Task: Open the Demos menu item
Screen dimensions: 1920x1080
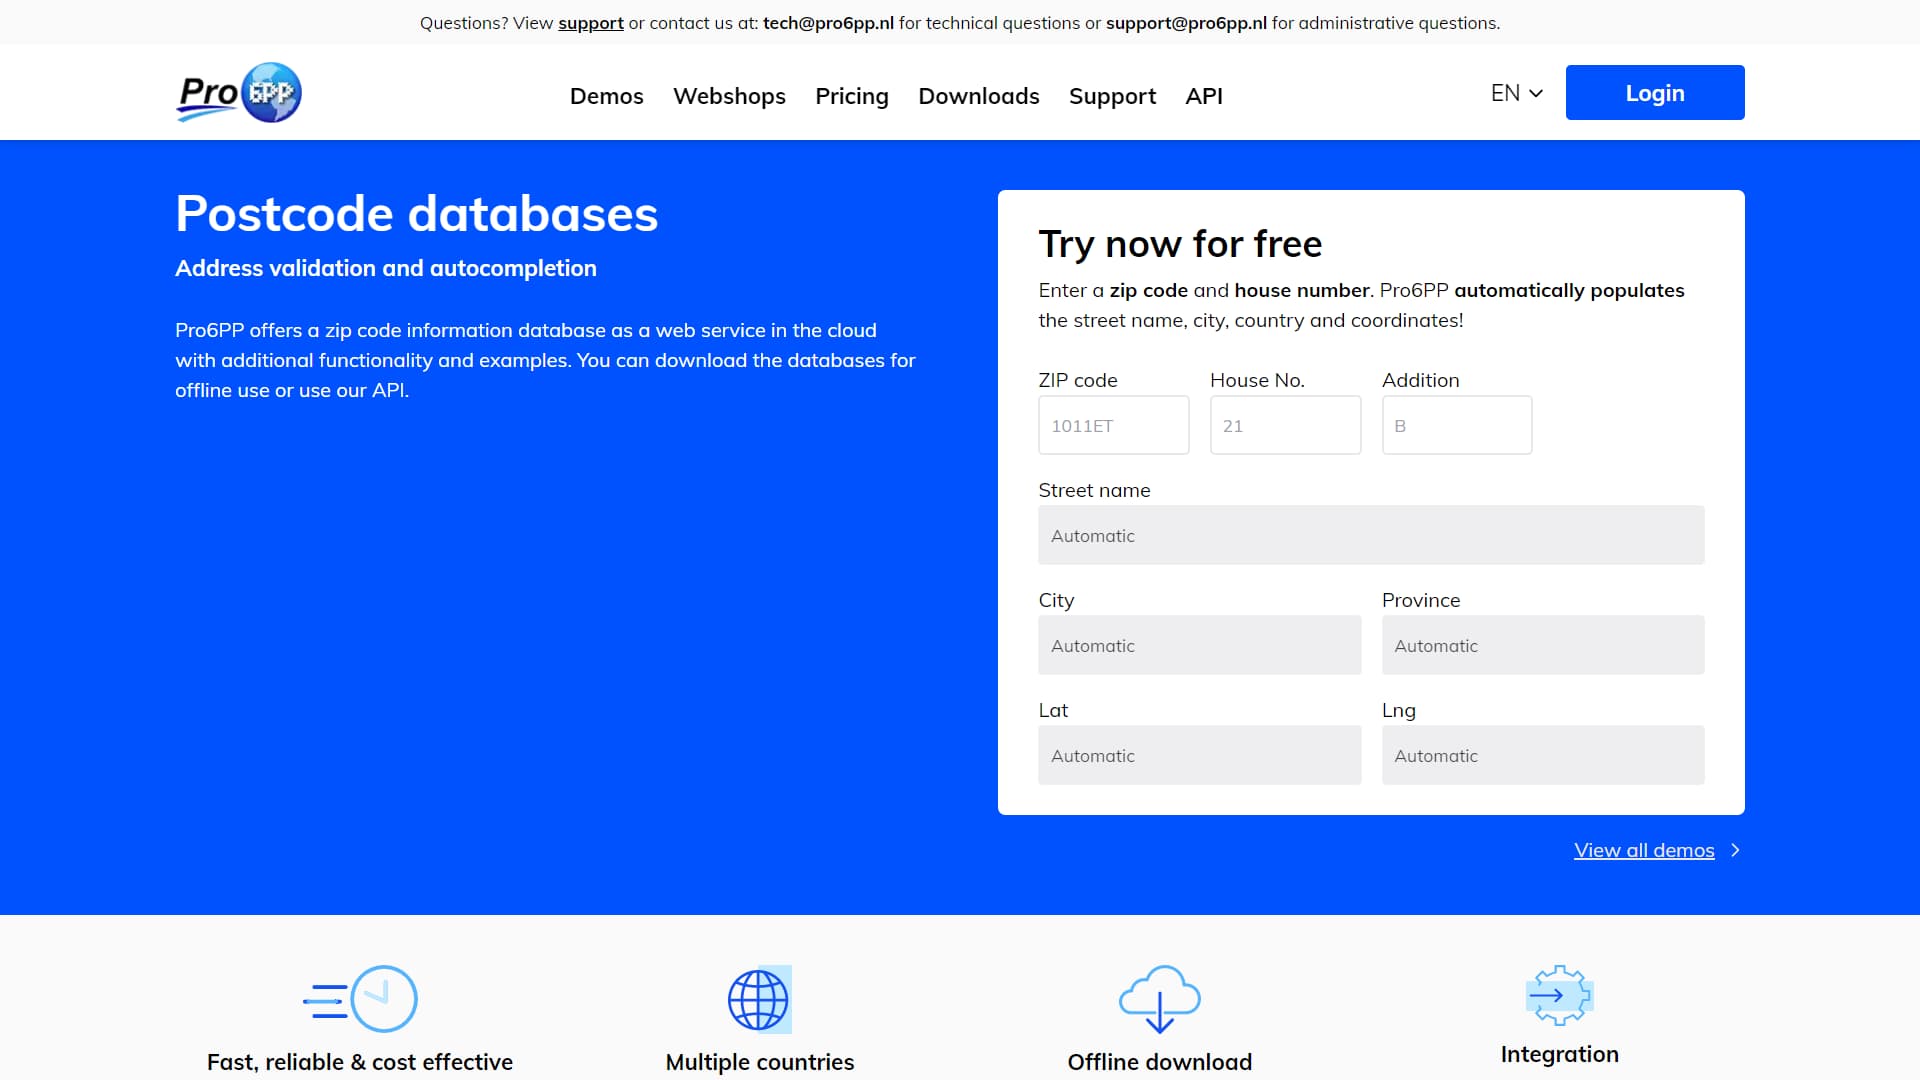Action: [606, 96]
